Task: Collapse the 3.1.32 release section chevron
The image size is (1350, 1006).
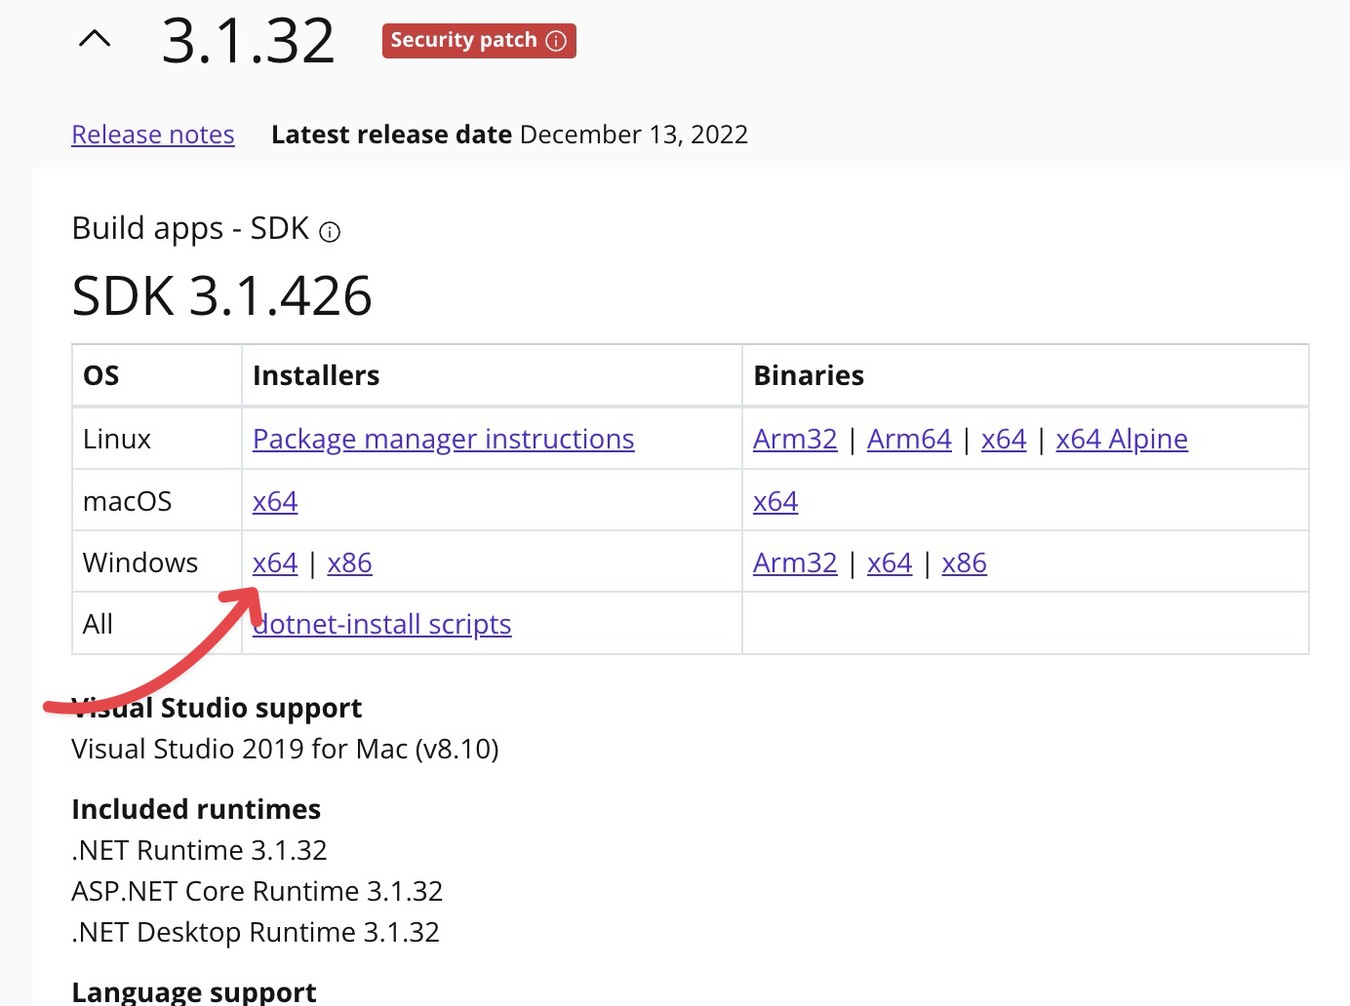Action: tap(95, 40)
